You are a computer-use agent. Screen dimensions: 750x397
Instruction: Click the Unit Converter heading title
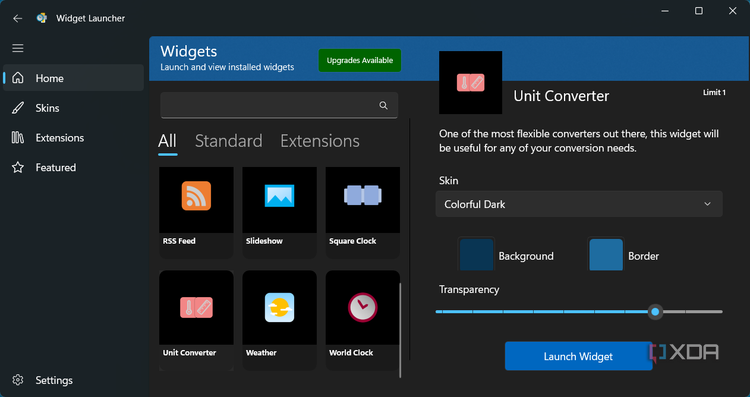pos(561,96)
